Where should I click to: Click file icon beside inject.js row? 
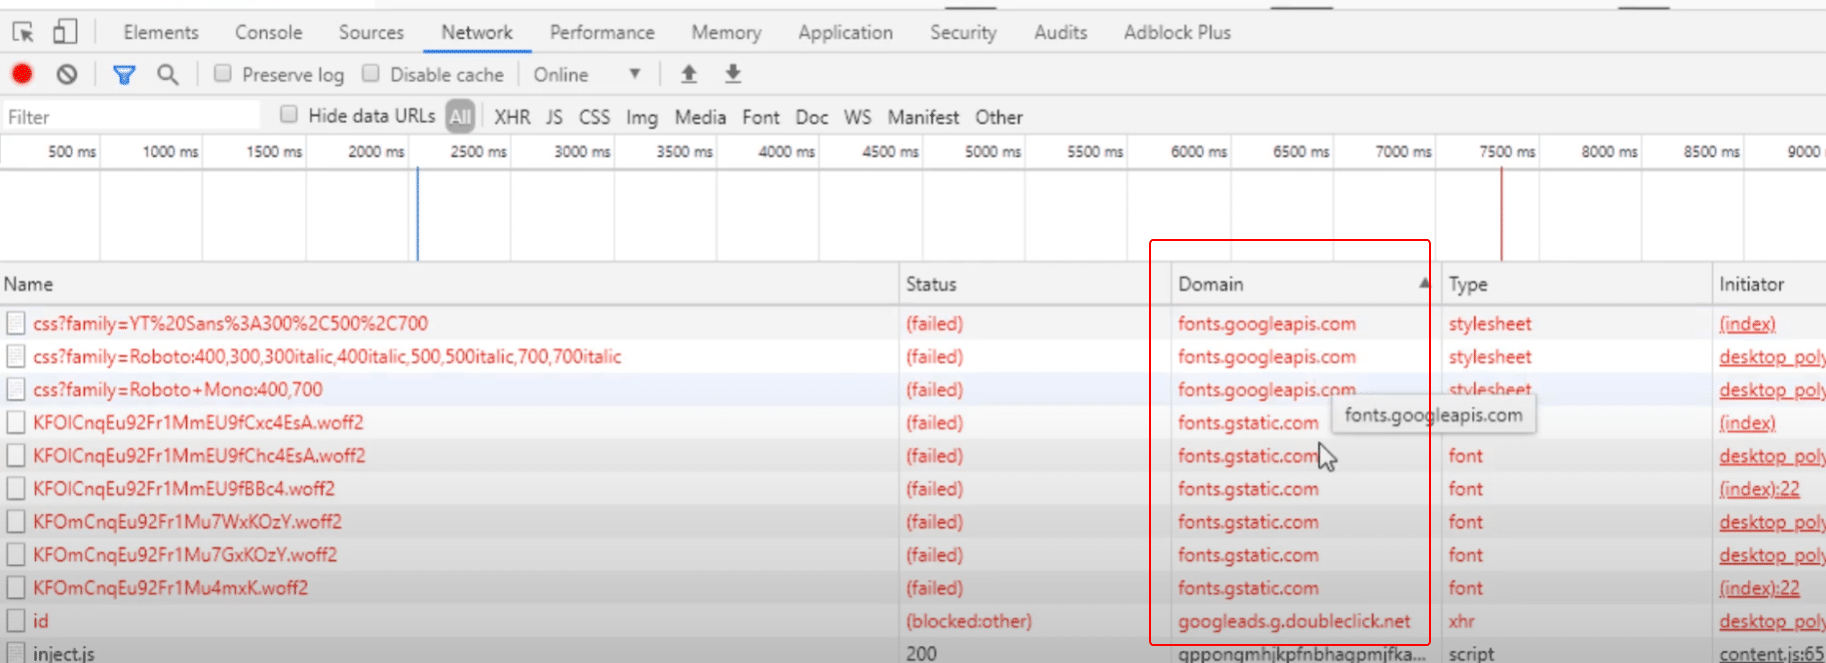pyautogui.click(x=16, y=652)
